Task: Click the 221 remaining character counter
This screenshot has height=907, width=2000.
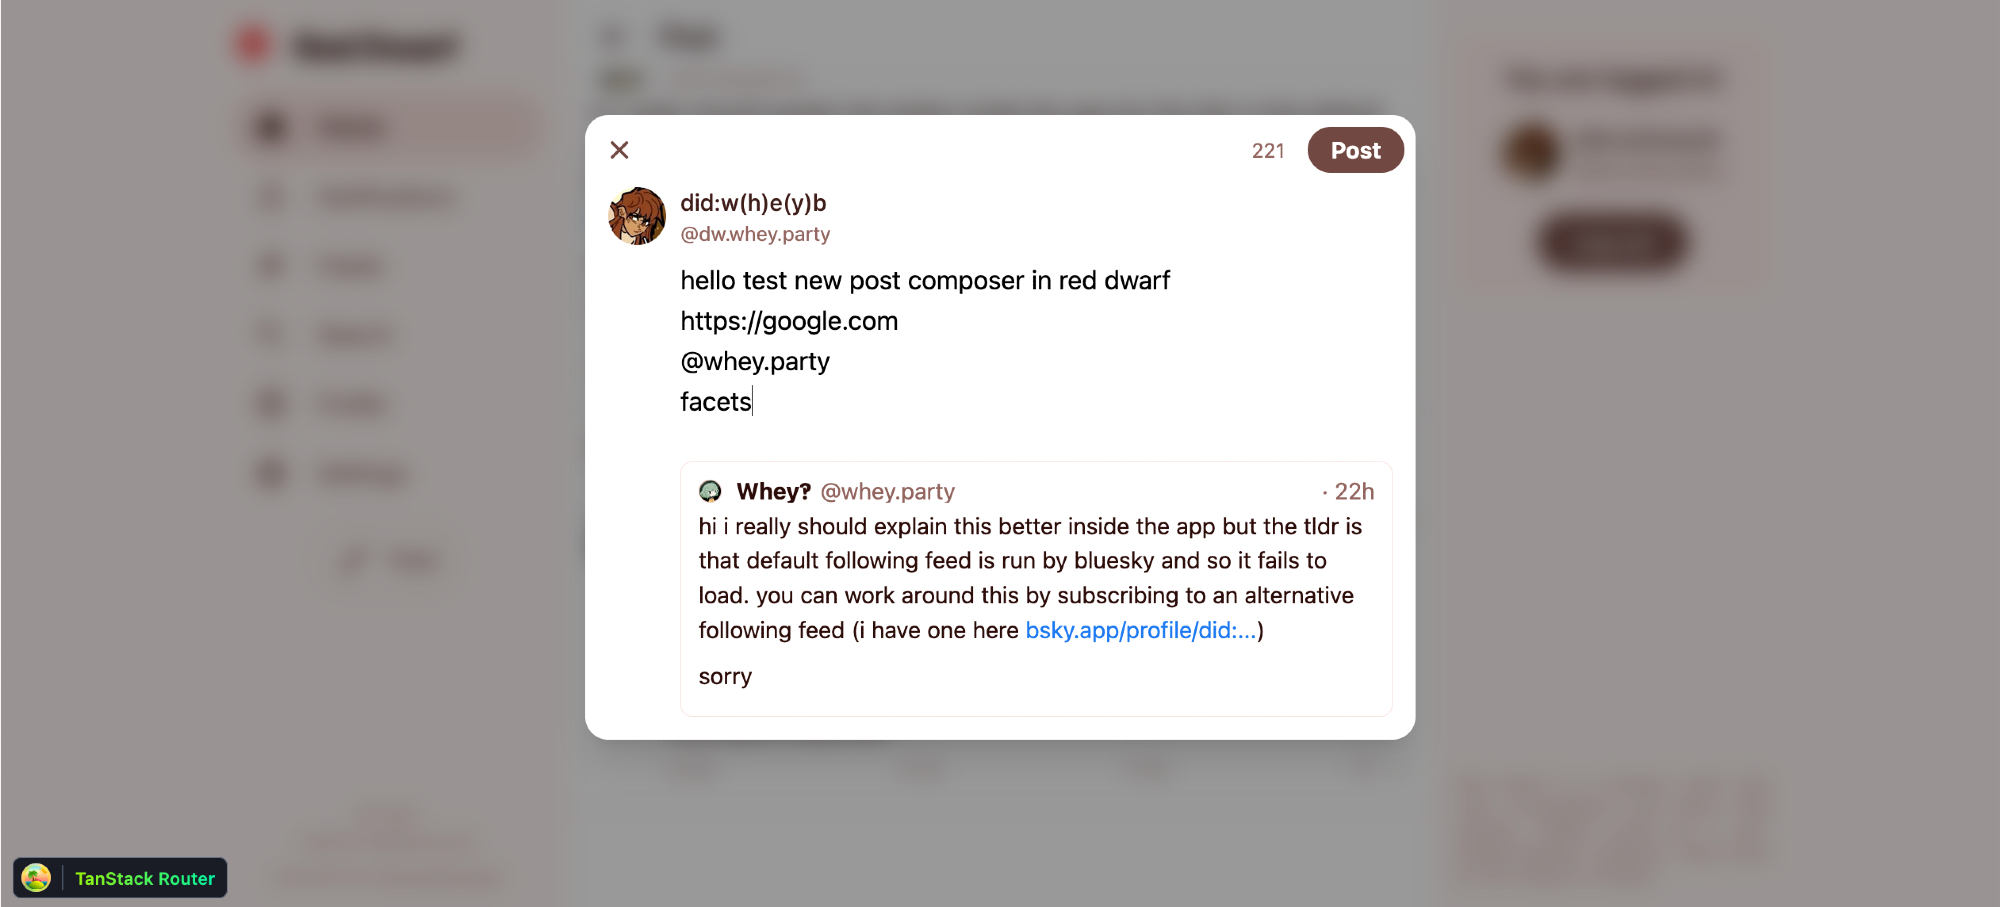Action: (1267, 151)
